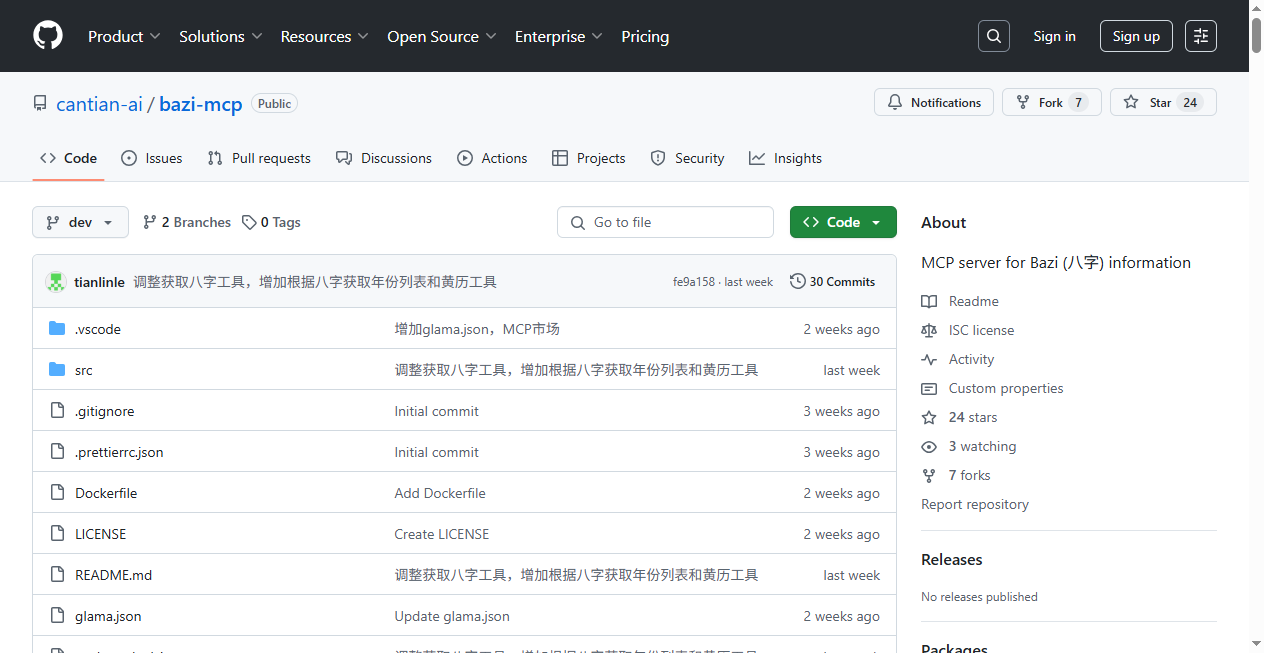Screen dimensions: 1264x653
Task: Click the Go to file search field
Action: [665, 222]
